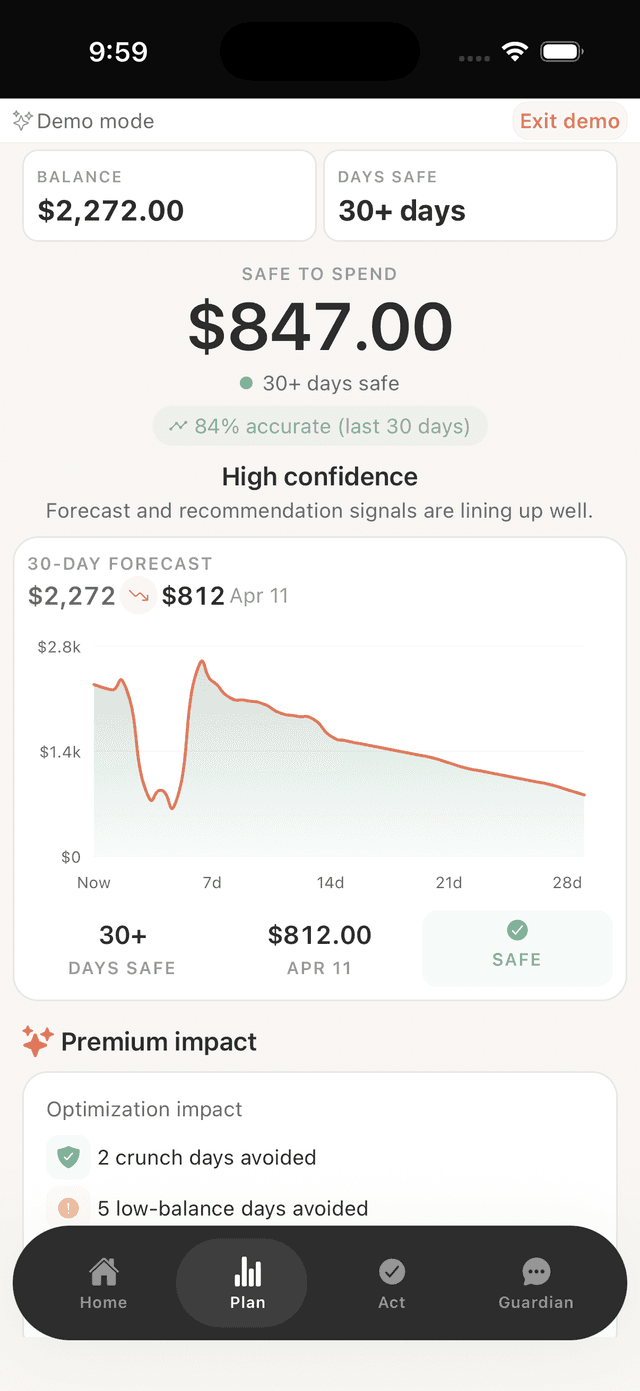Select the Days Safe card

[x=470, y=195]
